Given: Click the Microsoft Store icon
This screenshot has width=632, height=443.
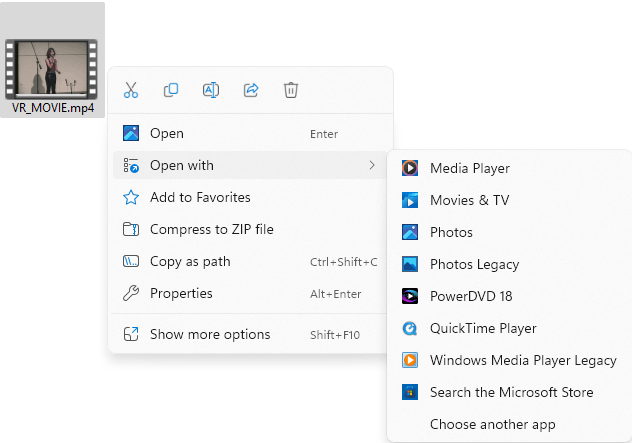Looking at the screenshot, I should tap(410, 392).
